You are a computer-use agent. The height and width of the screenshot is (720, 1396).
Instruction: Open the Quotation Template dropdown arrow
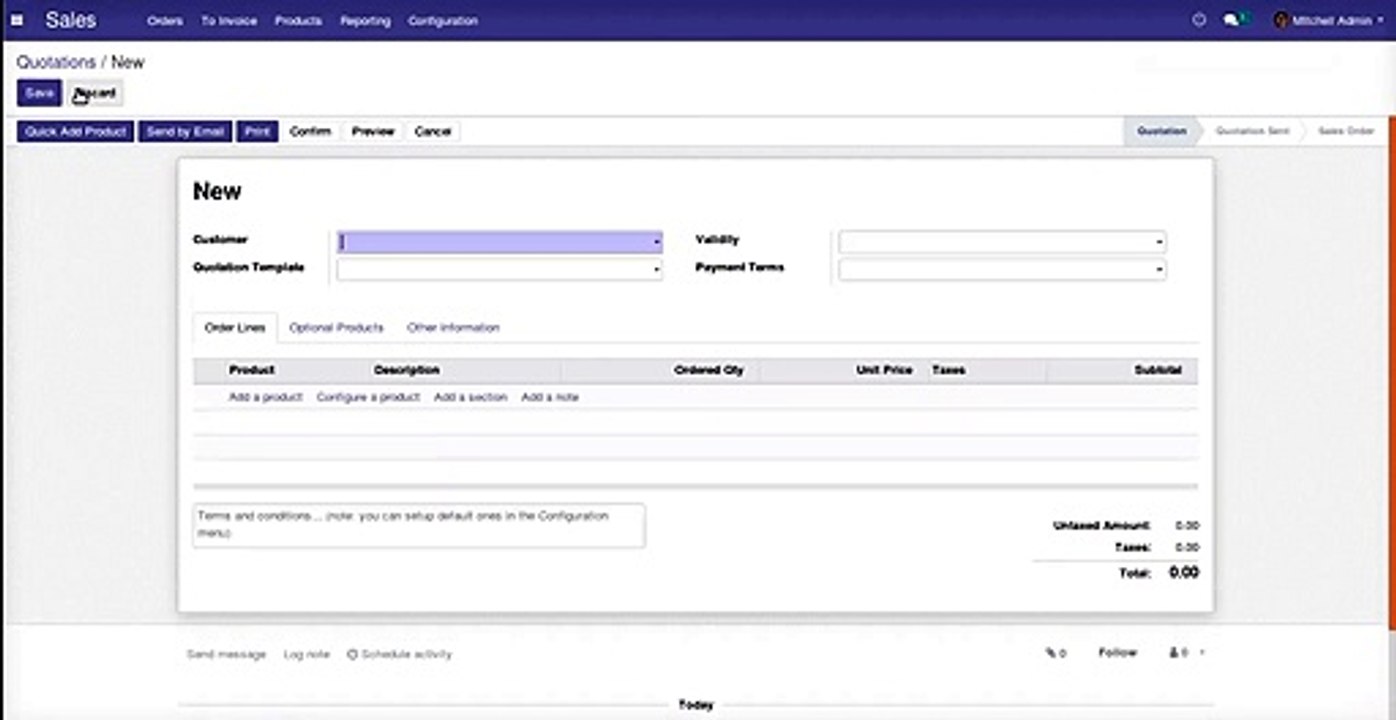tap(656, 270)
